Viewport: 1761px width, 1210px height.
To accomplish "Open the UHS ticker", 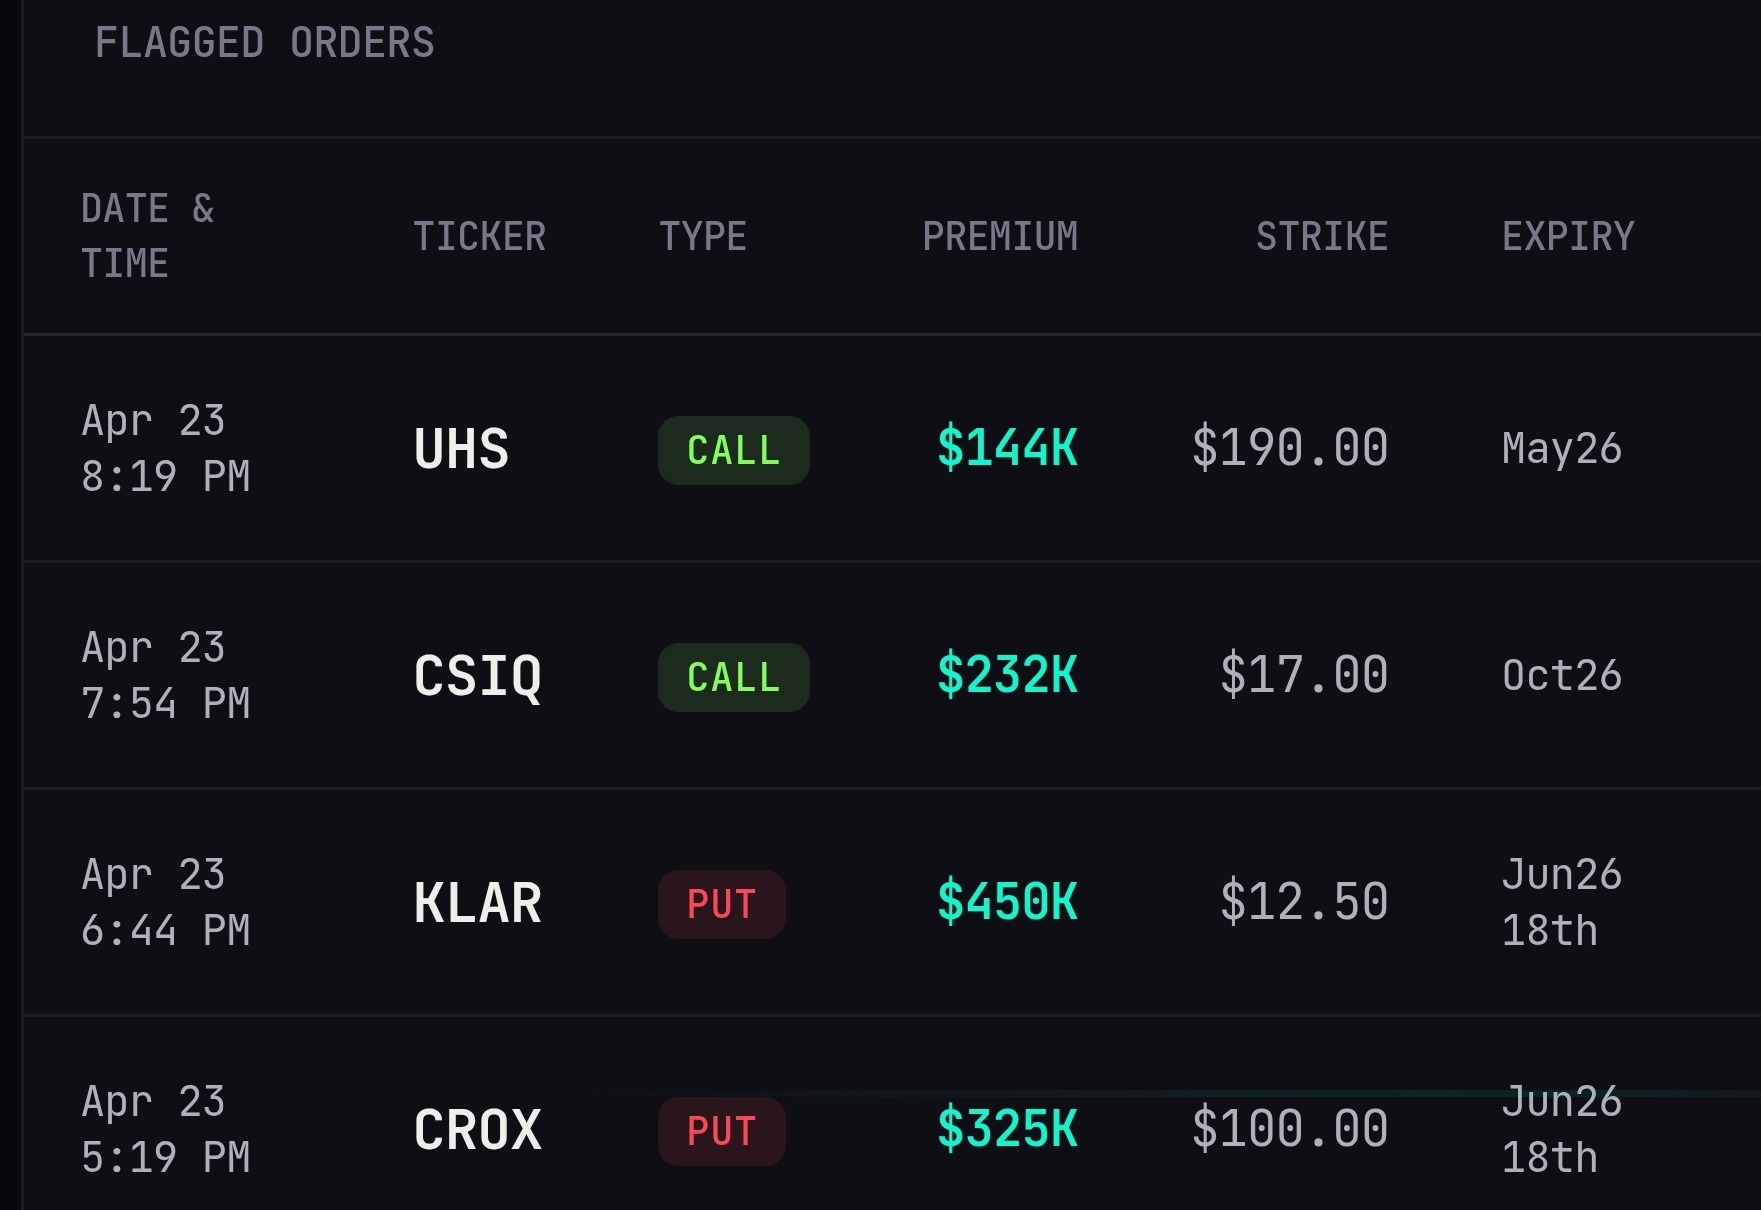I will (x=462, y=449).
